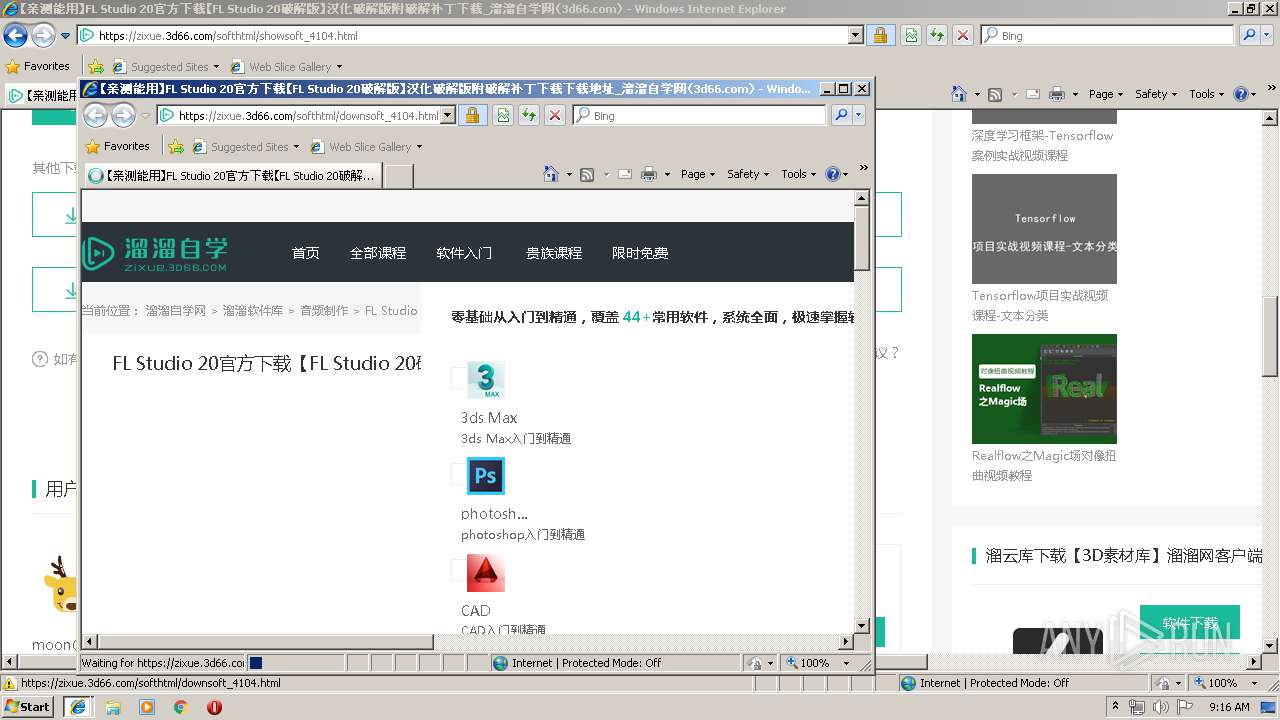Click the volume icon in the system tray

[x=1159, y=707]
